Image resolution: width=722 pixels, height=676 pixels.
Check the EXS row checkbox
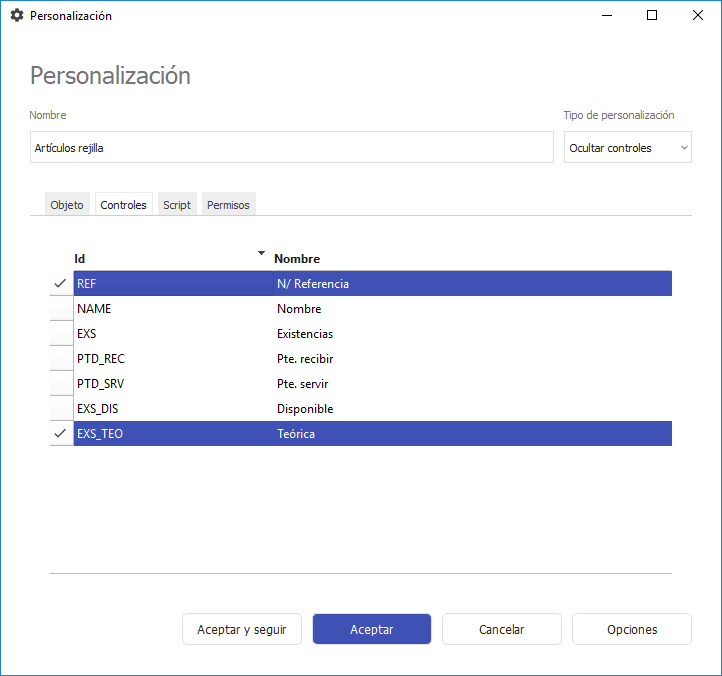click(x=61, y=334)
